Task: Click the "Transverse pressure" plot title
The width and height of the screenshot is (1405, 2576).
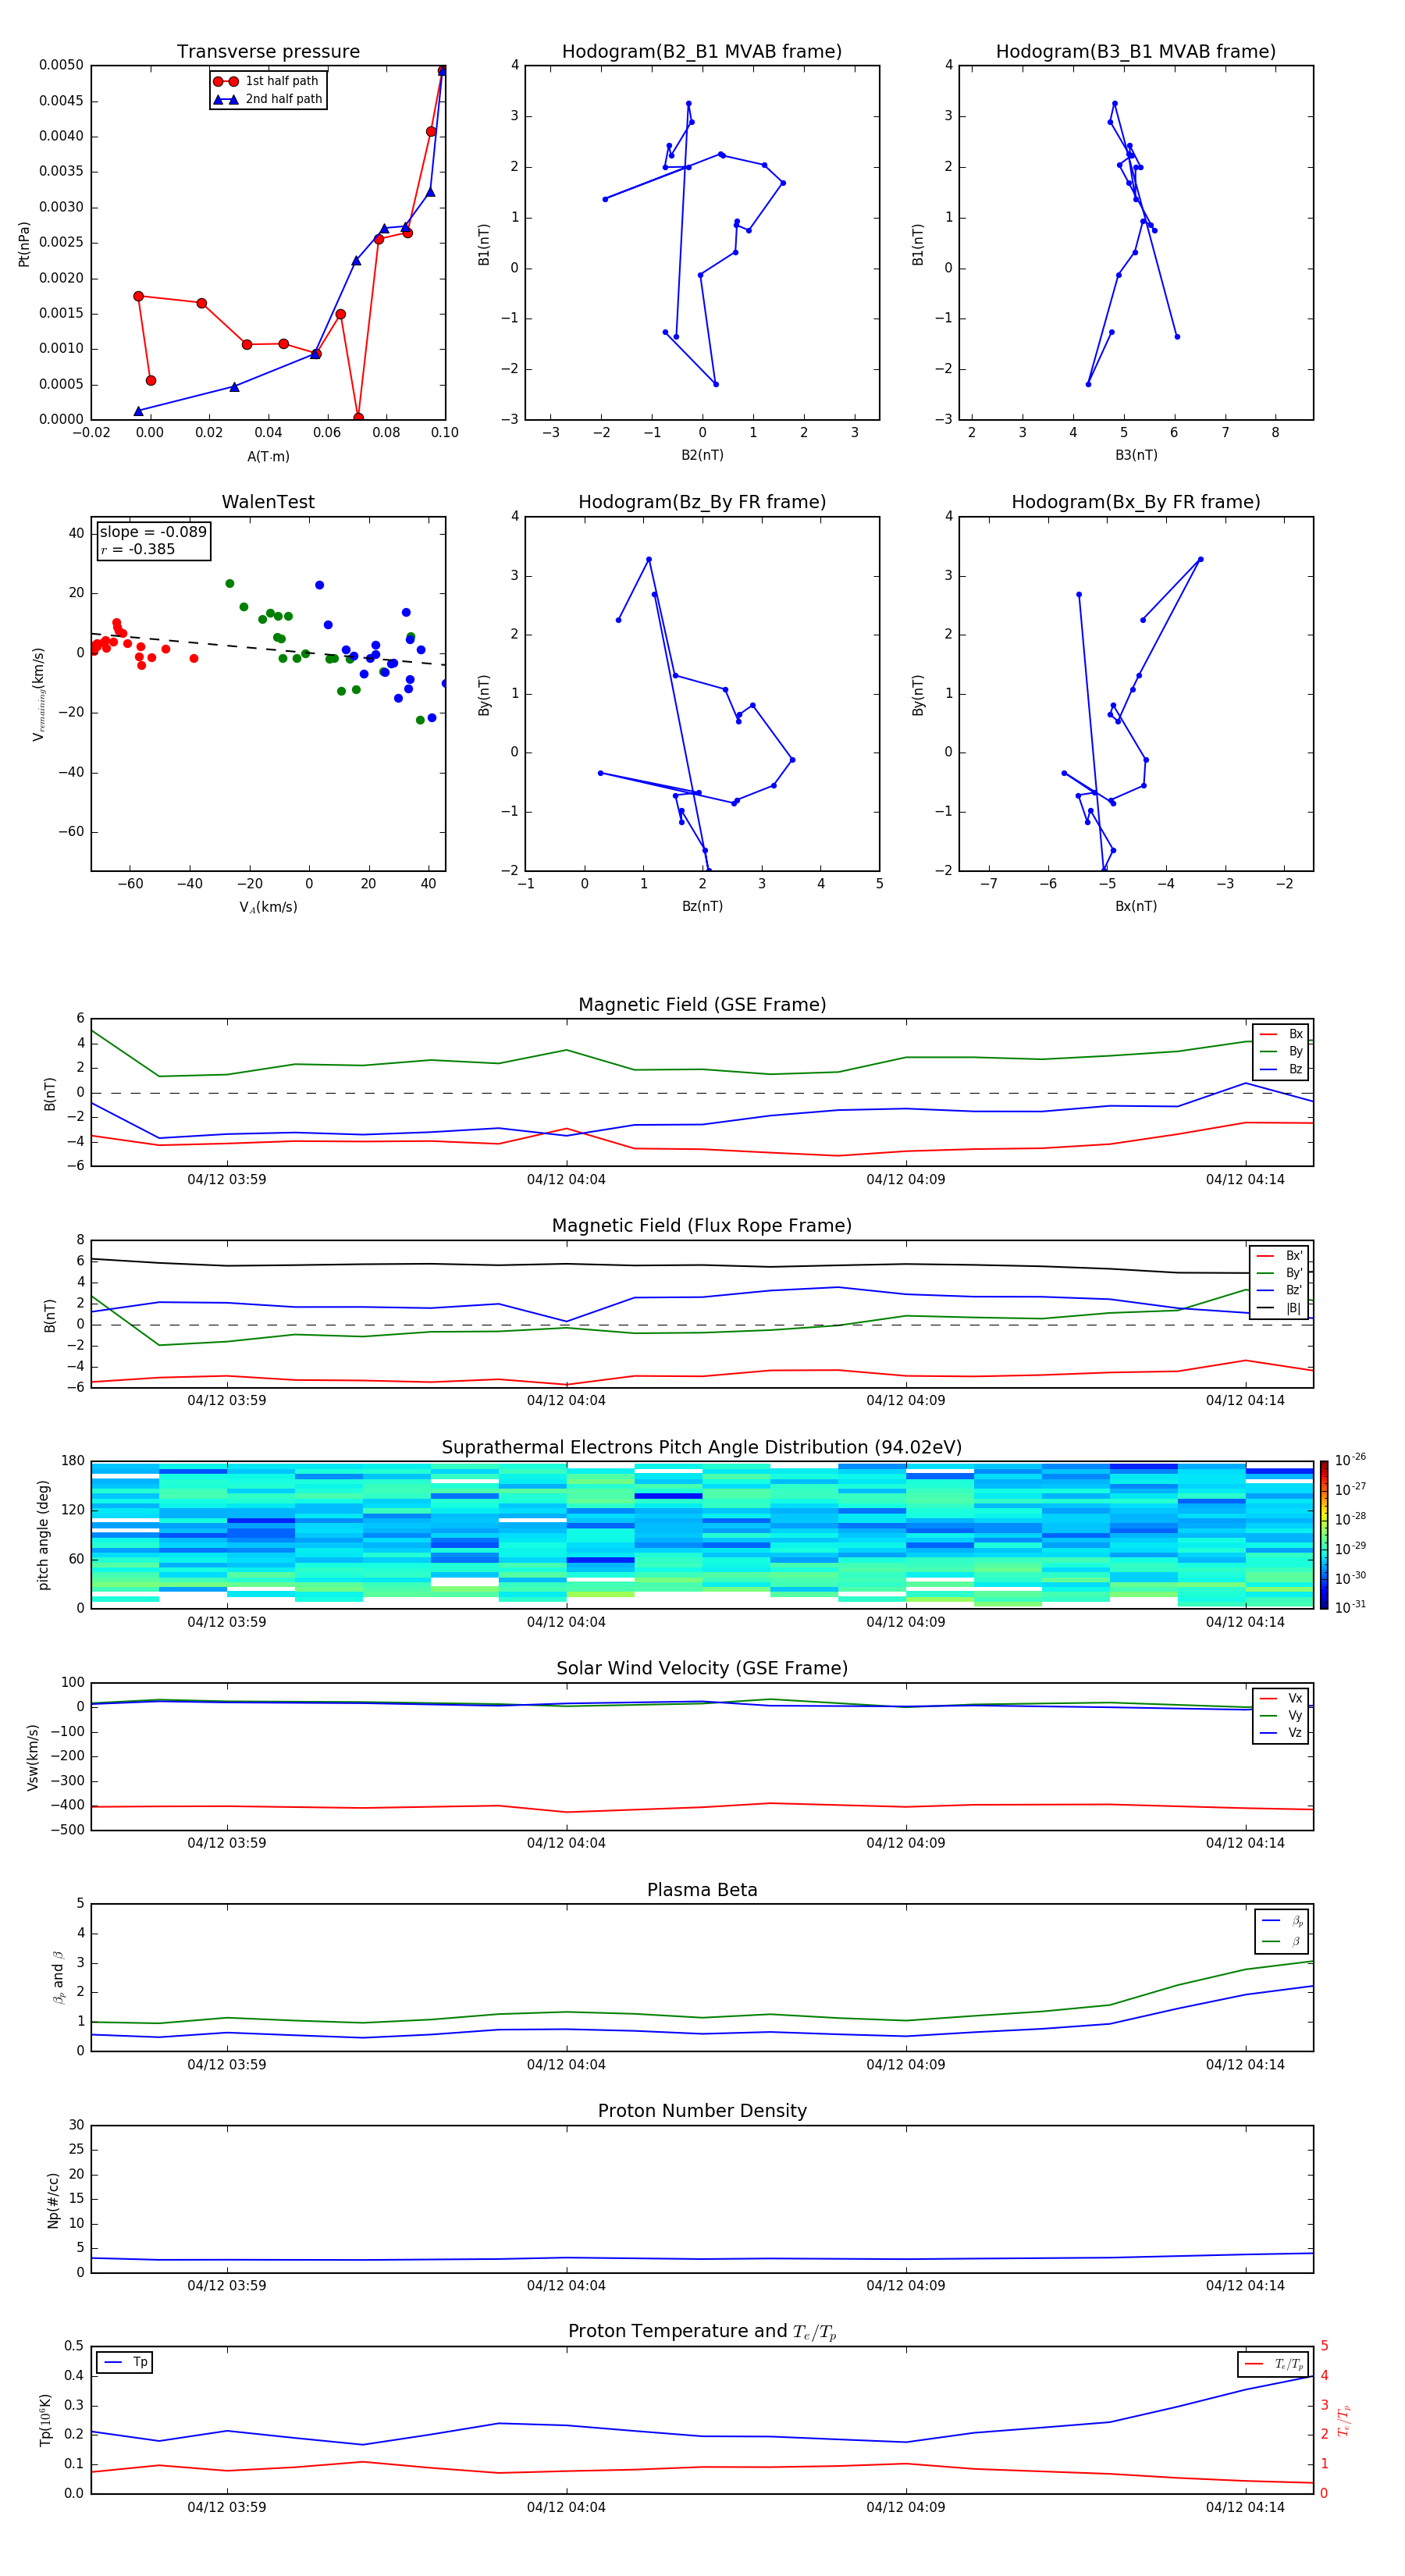Action: [268, 52]
